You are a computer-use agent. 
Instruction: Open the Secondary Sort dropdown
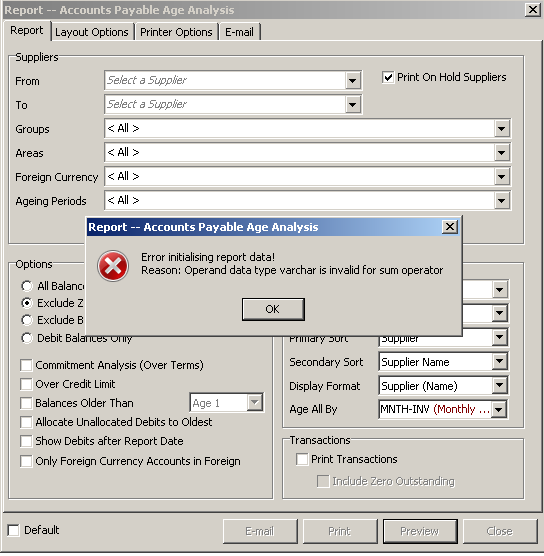pyautogui.click(x=499, y=361)
